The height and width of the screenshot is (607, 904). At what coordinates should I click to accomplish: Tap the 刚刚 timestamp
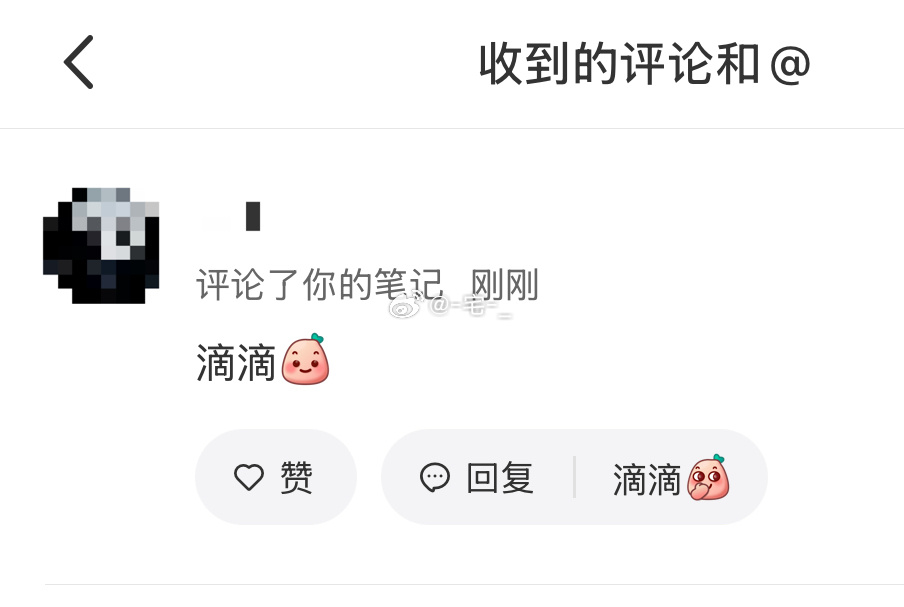coord(504,284)
